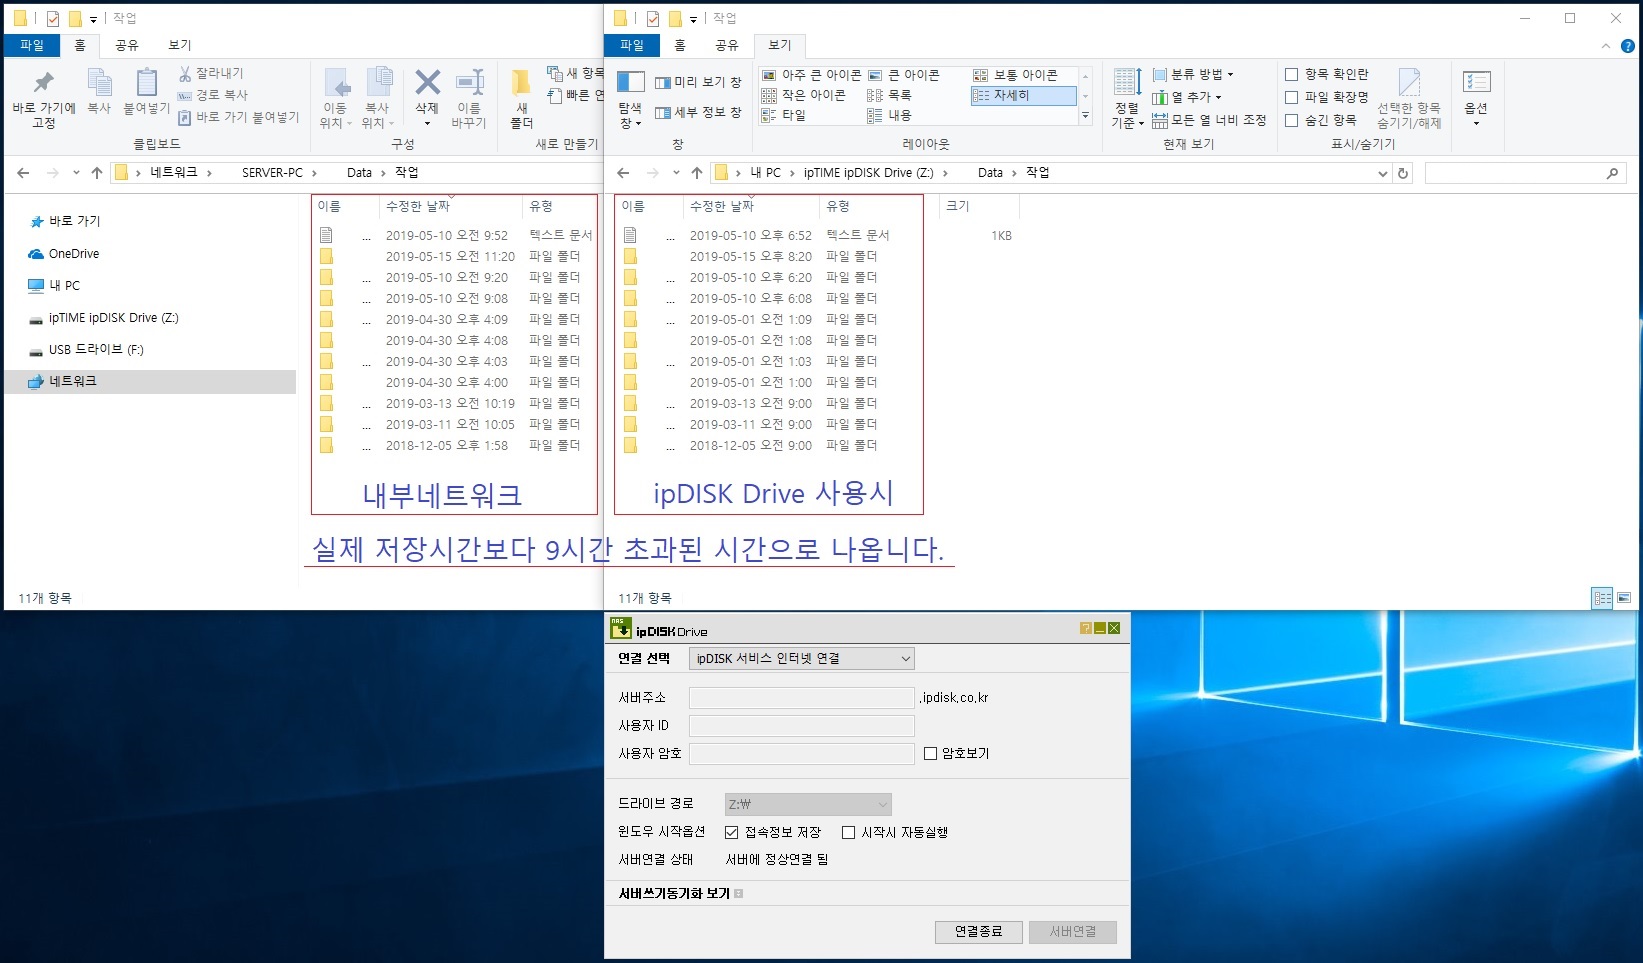Open Share tab in left window

point(127,45)
